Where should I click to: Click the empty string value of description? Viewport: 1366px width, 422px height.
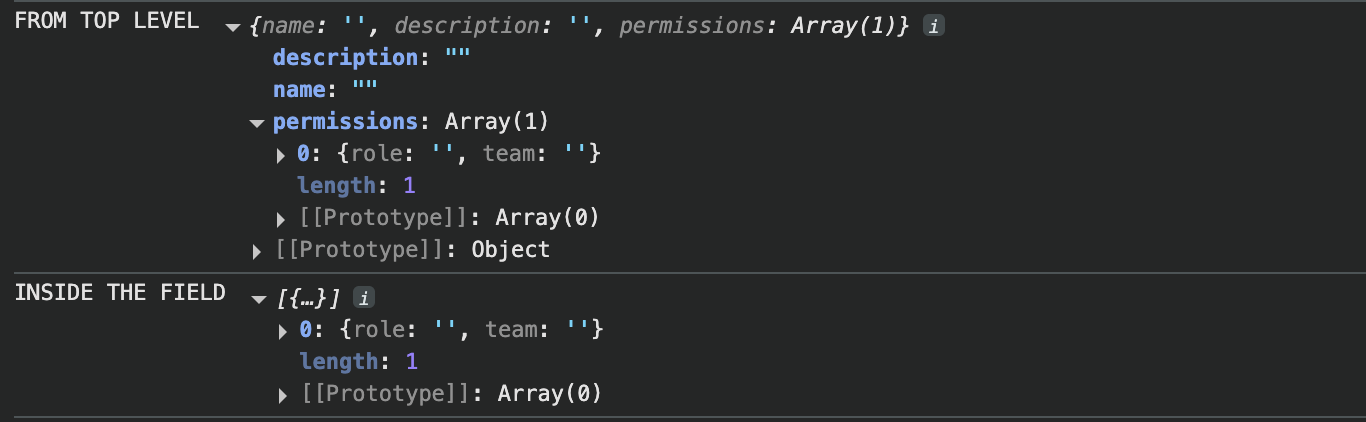point(457,58)
